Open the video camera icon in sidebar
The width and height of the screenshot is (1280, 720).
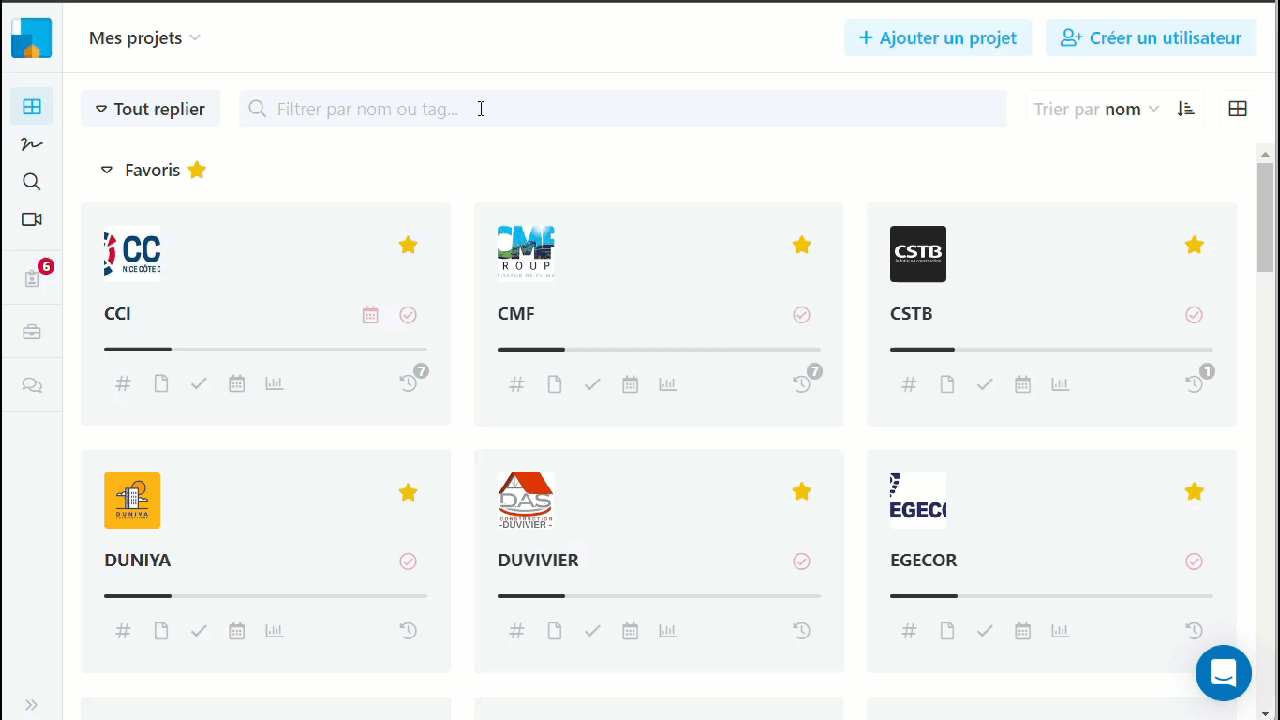coord(32,219)
